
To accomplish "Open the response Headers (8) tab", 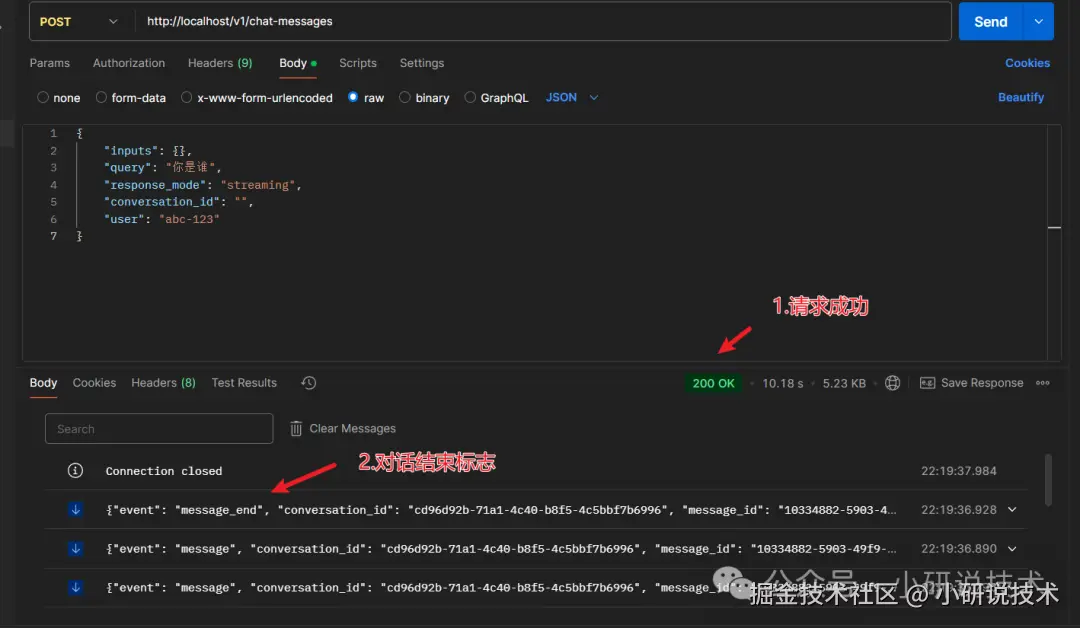I will [163, 383].
